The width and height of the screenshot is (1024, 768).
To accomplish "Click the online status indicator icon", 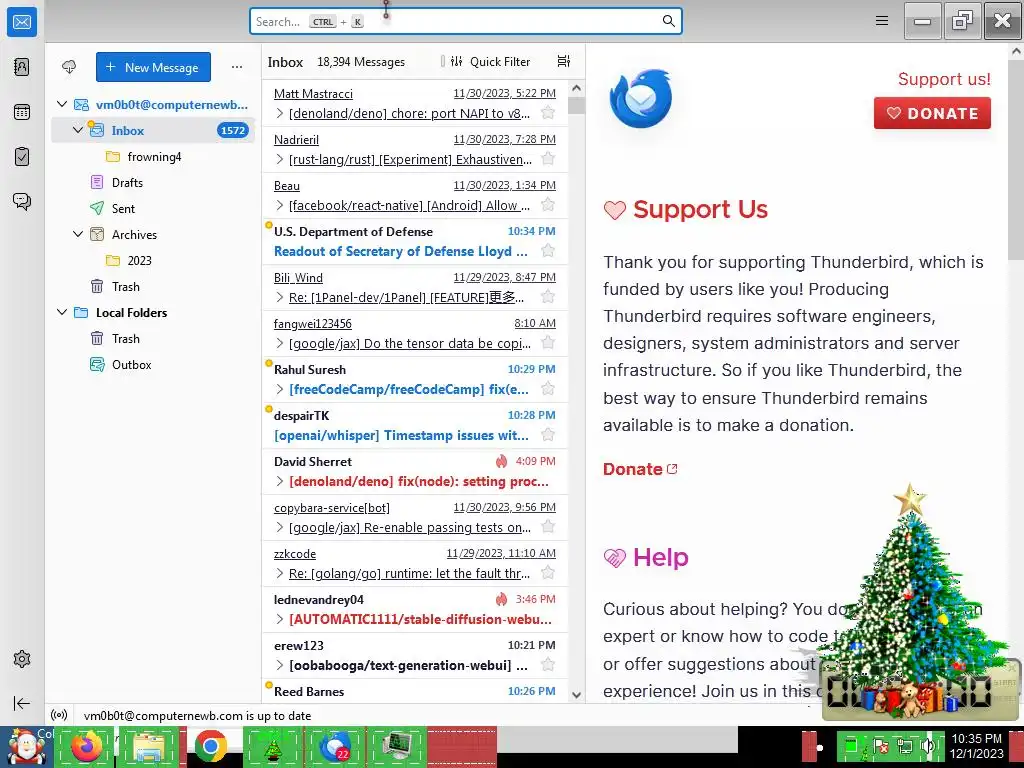I will 59,715.
